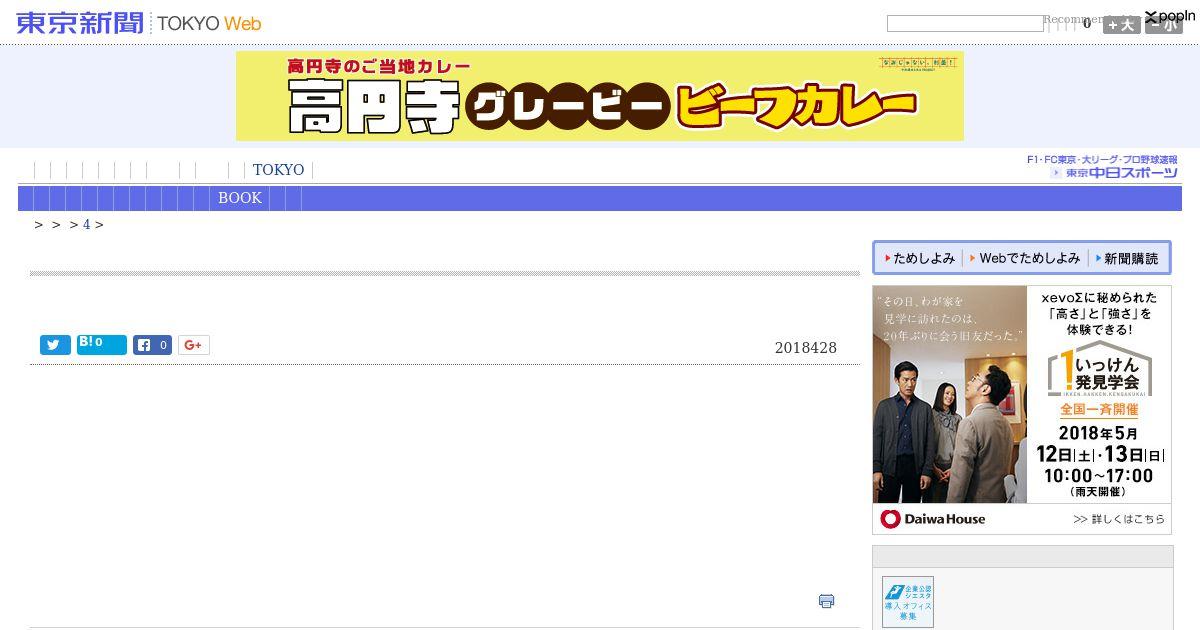
Task: Open the small blue office recruitment banner
Action: point(908,602)
